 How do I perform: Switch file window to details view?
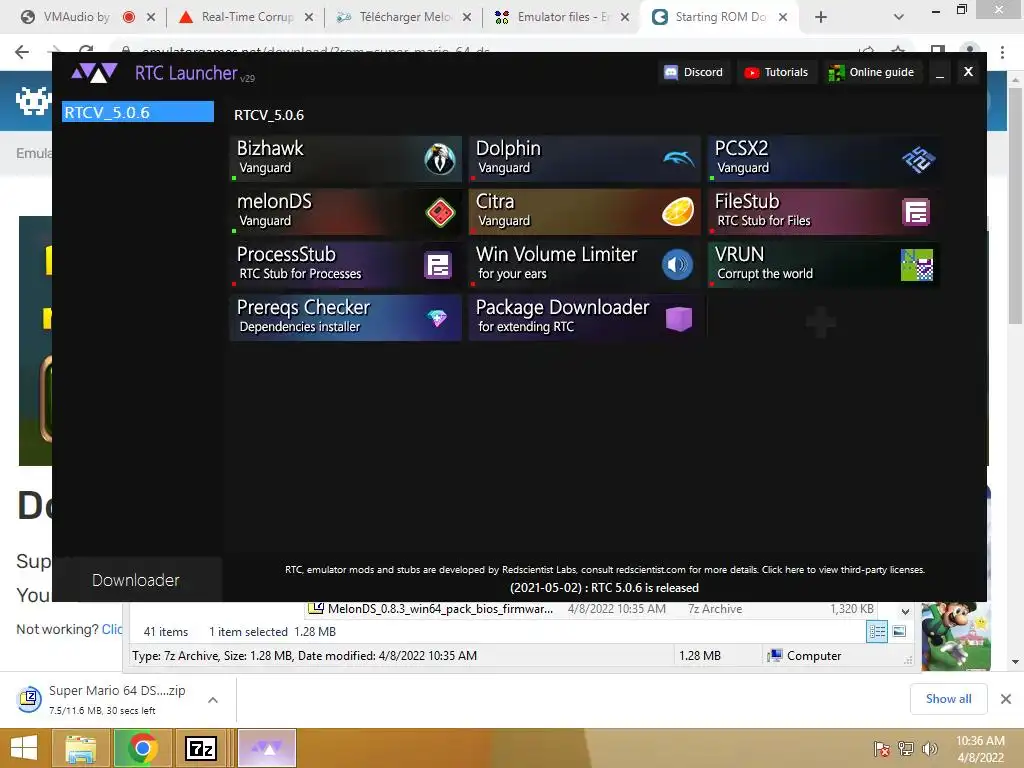877,631
